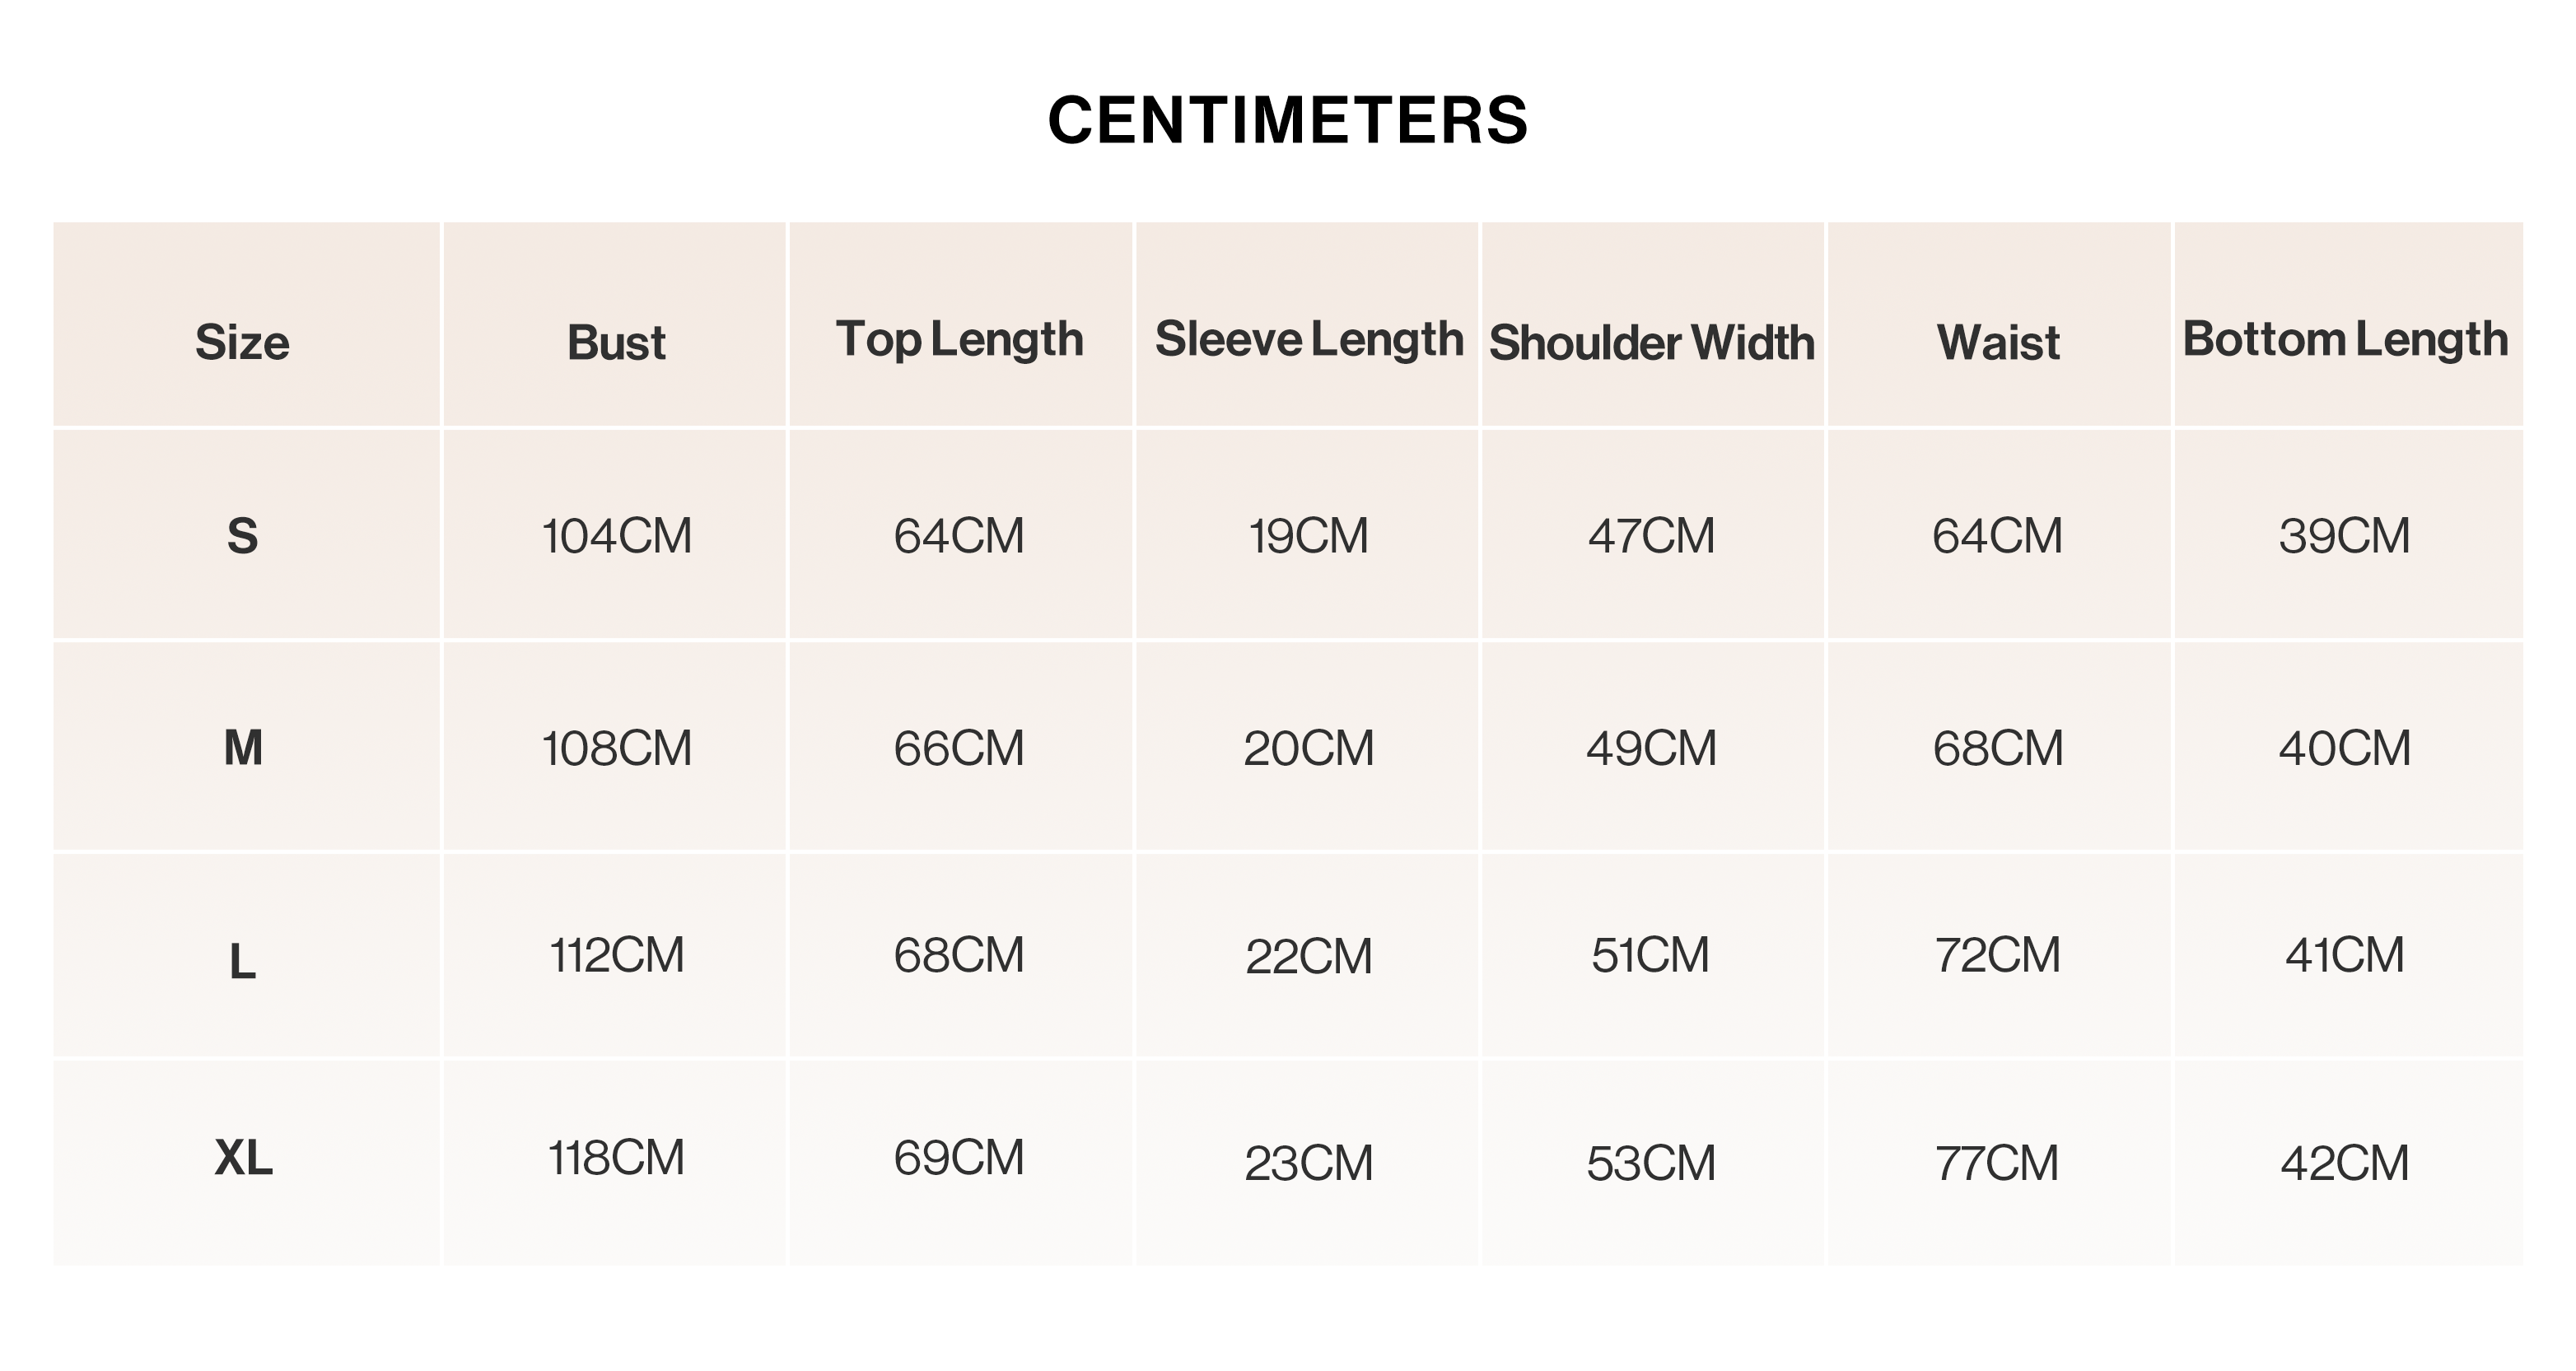
Task: Click the 118CM bust value
Action: (616, 1158)
